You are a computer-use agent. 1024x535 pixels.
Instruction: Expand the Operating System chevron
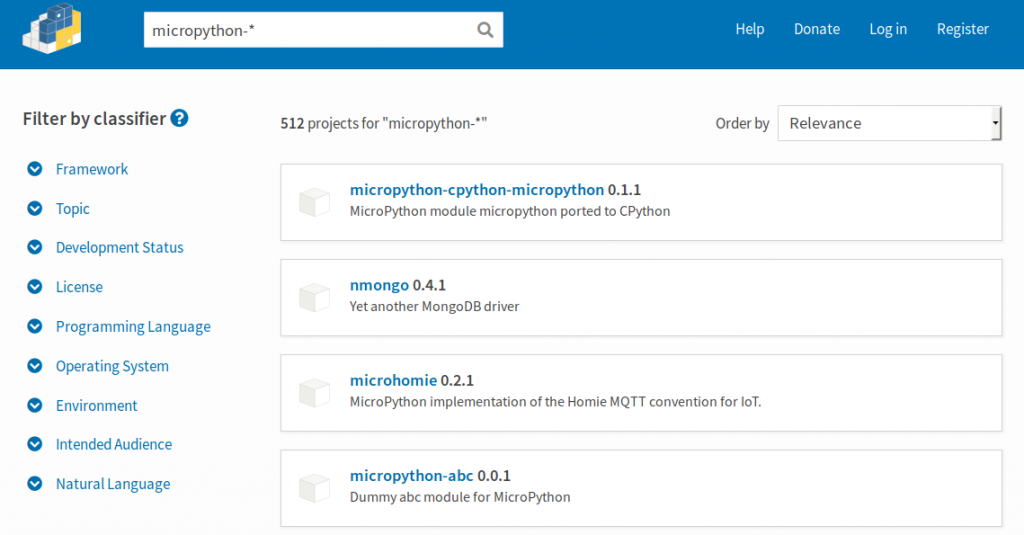click(x=35, y=366)
